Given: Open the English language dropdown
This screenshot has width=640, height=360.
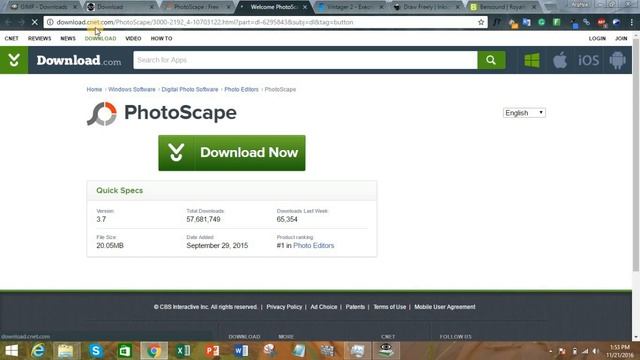Looking at the screenshot, I should click(524, 113).
